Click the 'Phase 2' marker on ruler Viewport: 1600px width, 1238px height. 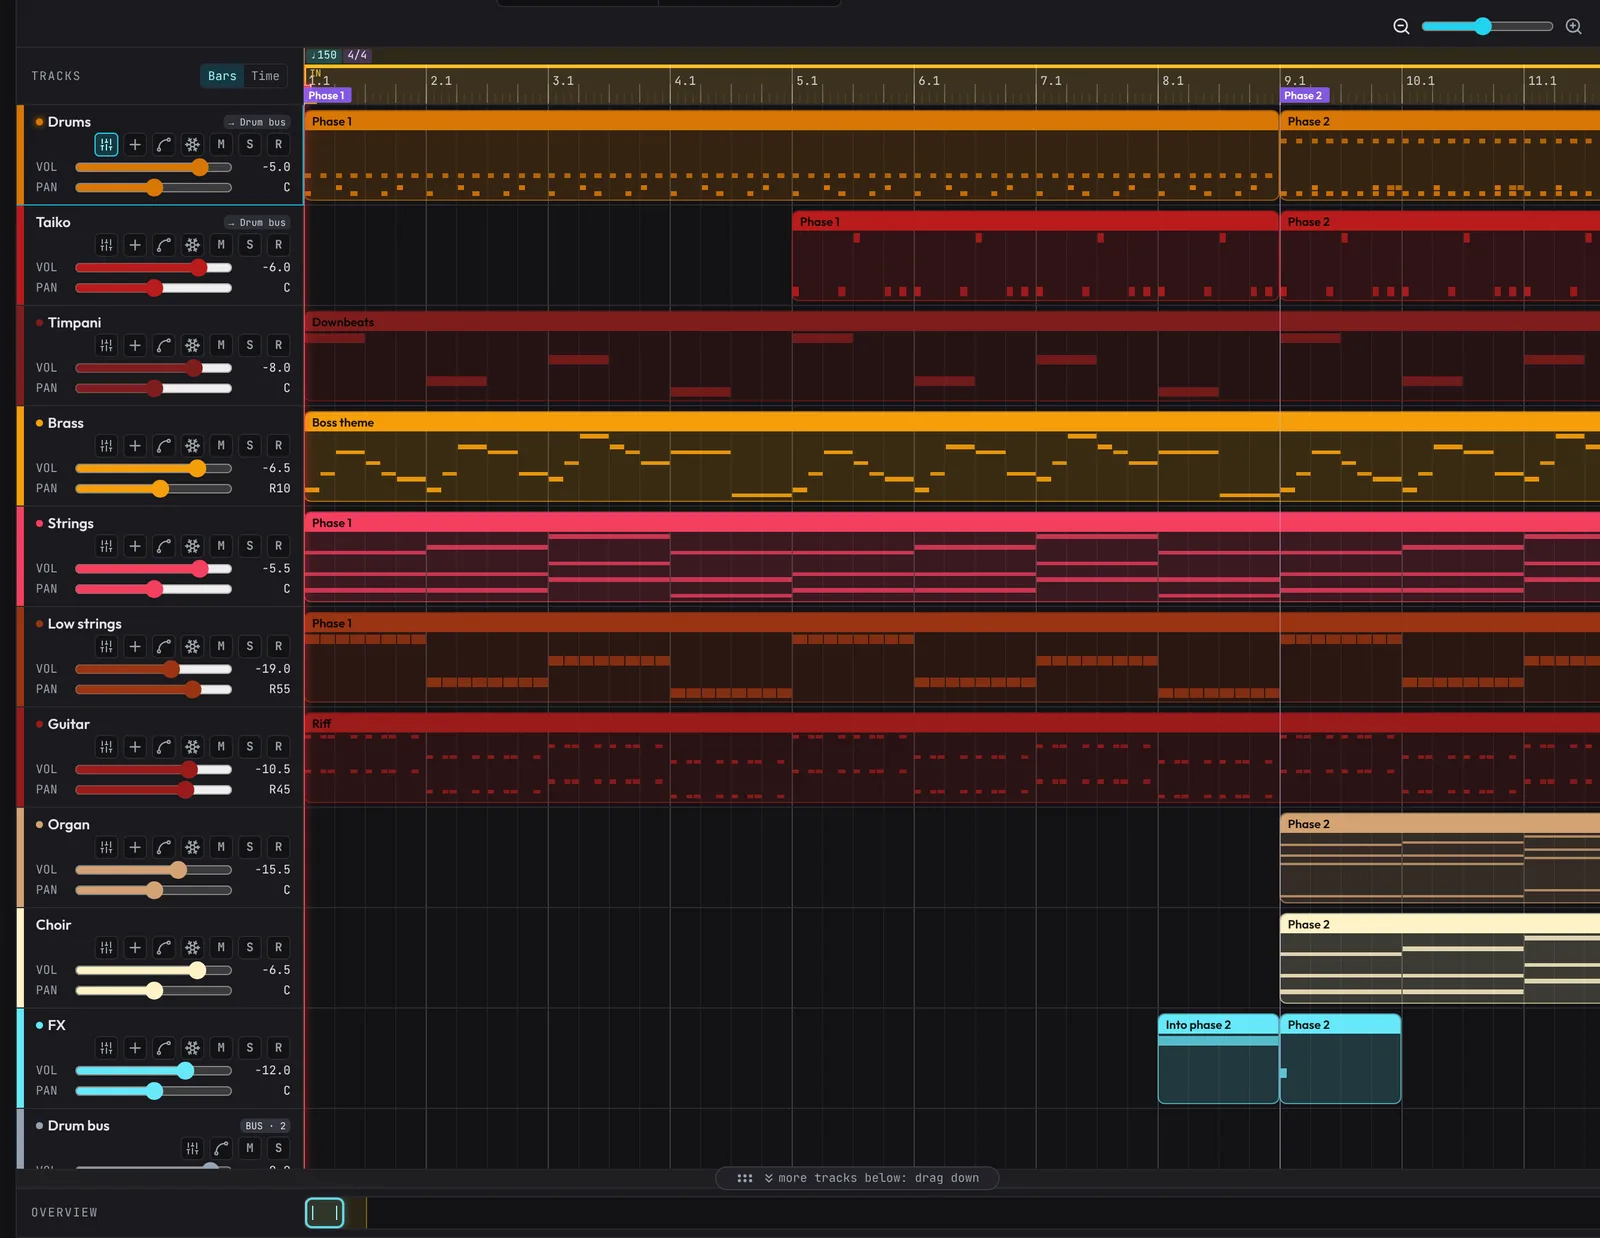[1304, 96]
